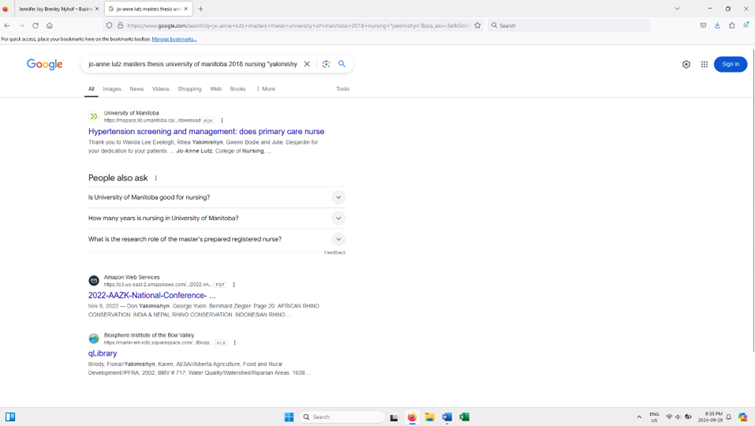Open Google quick settings gear
755x426 pixels.
point(686,64)
